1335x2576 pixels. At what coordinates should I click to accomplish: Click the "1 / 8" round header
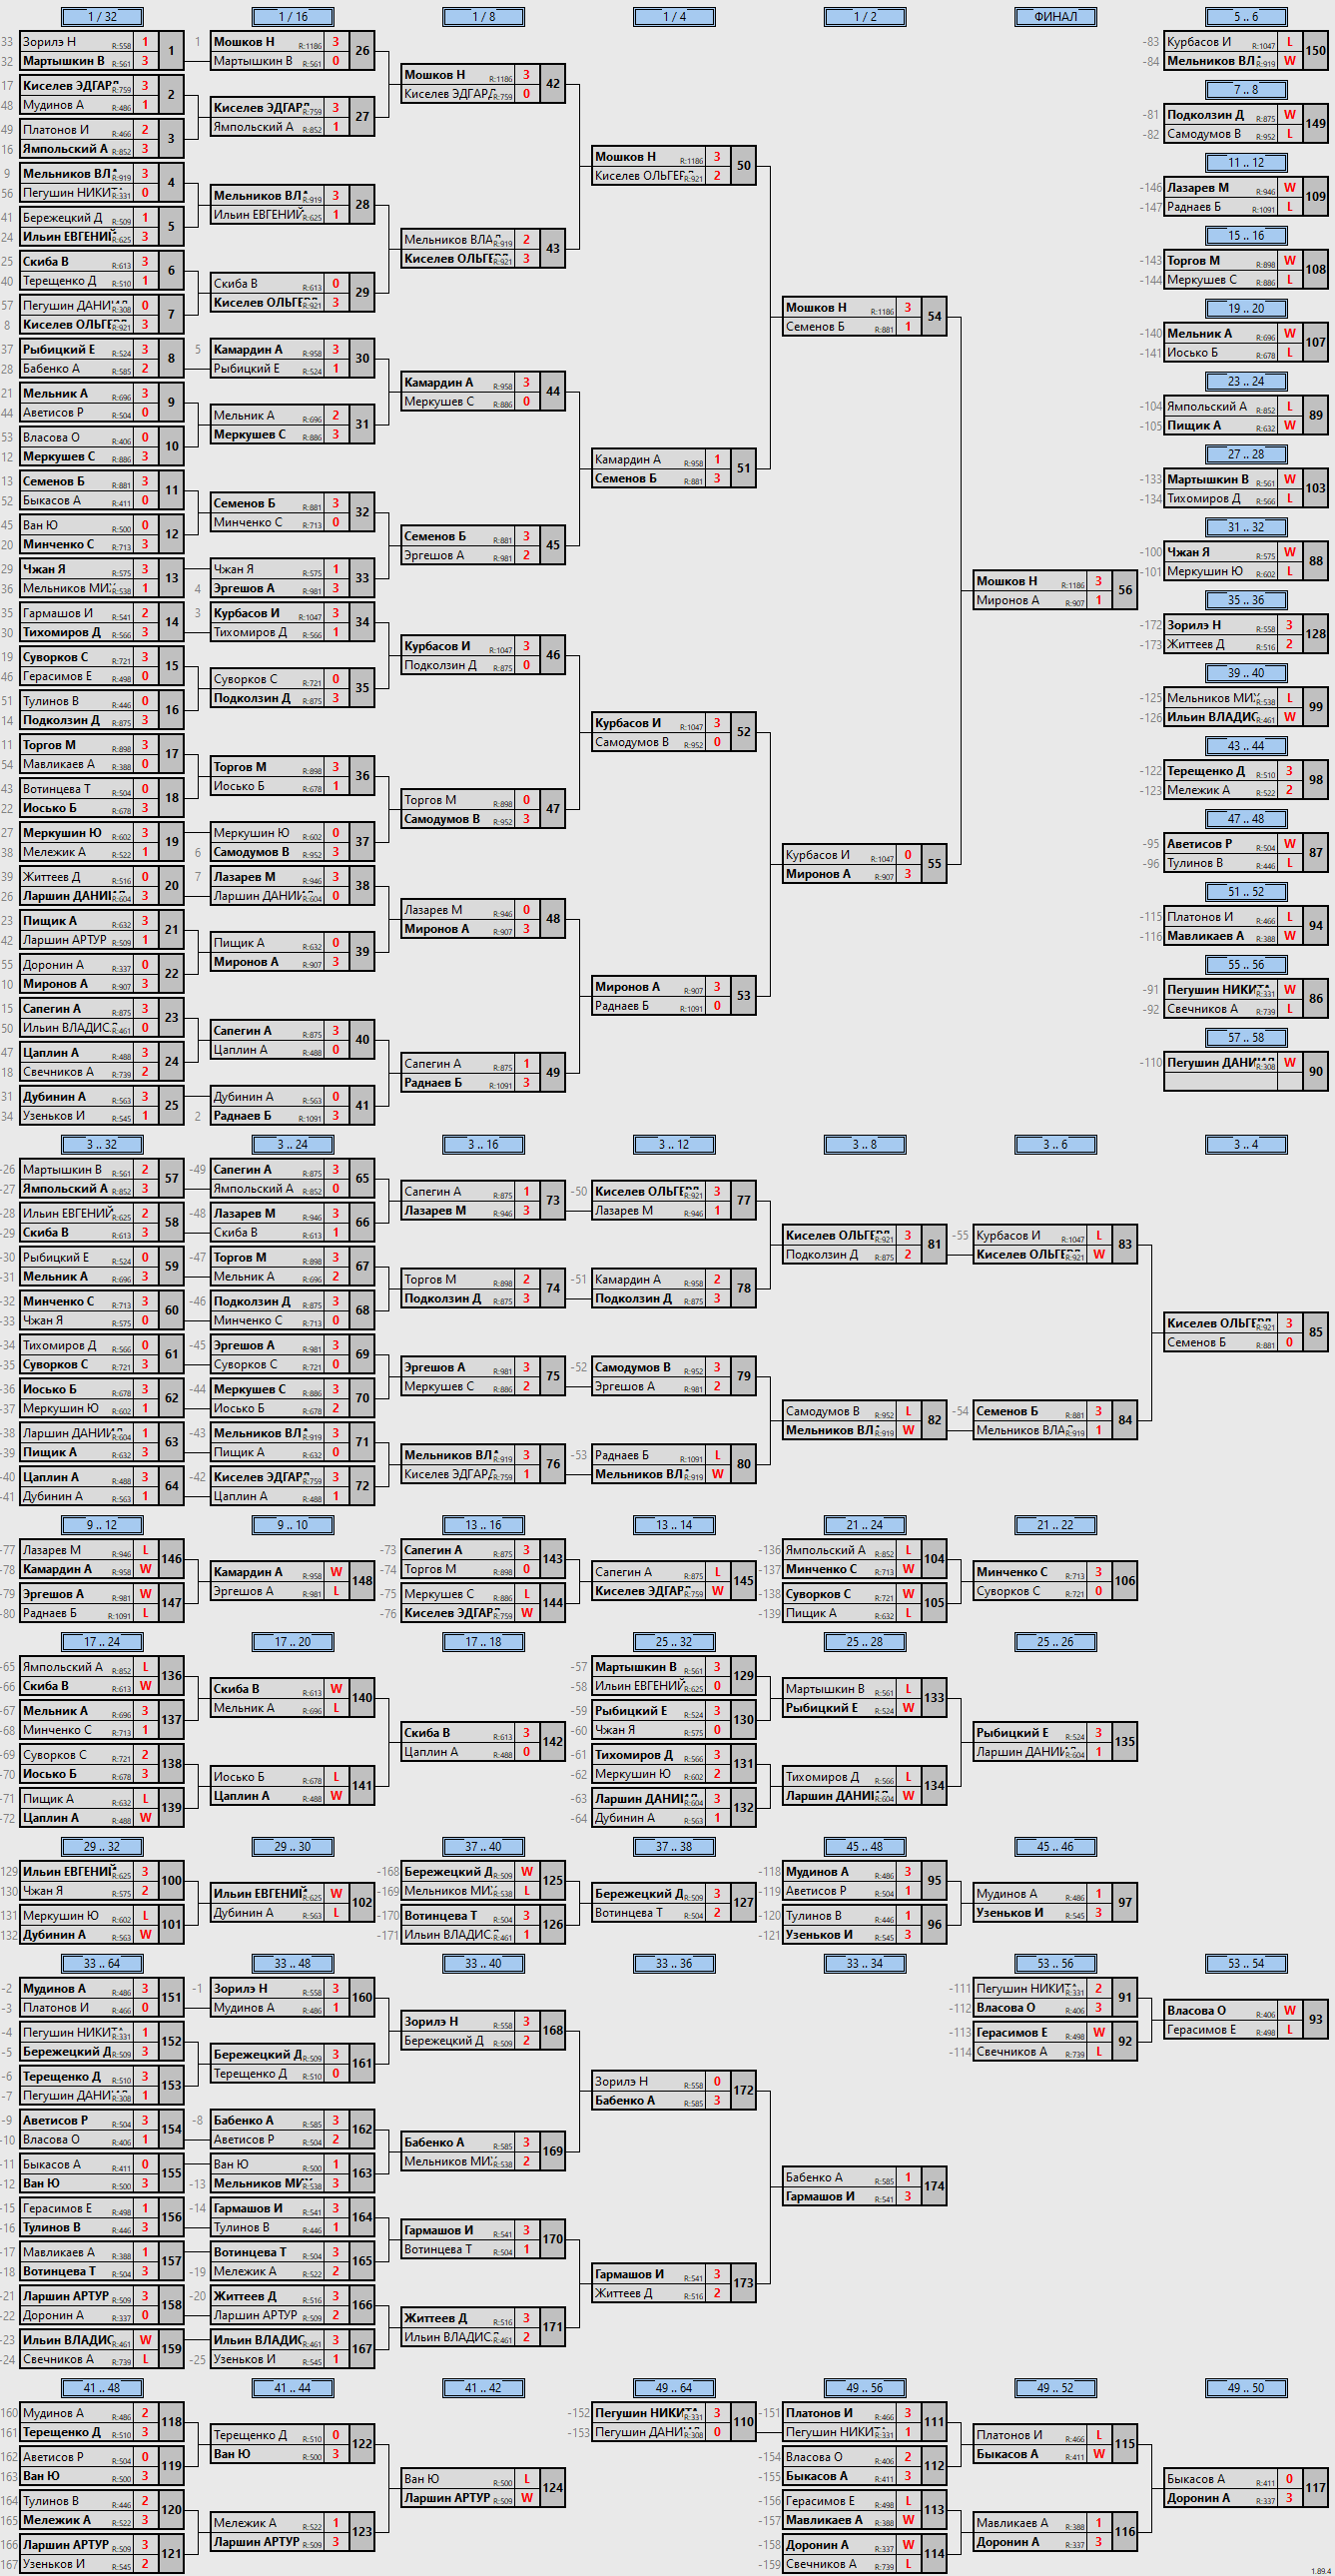484,17
